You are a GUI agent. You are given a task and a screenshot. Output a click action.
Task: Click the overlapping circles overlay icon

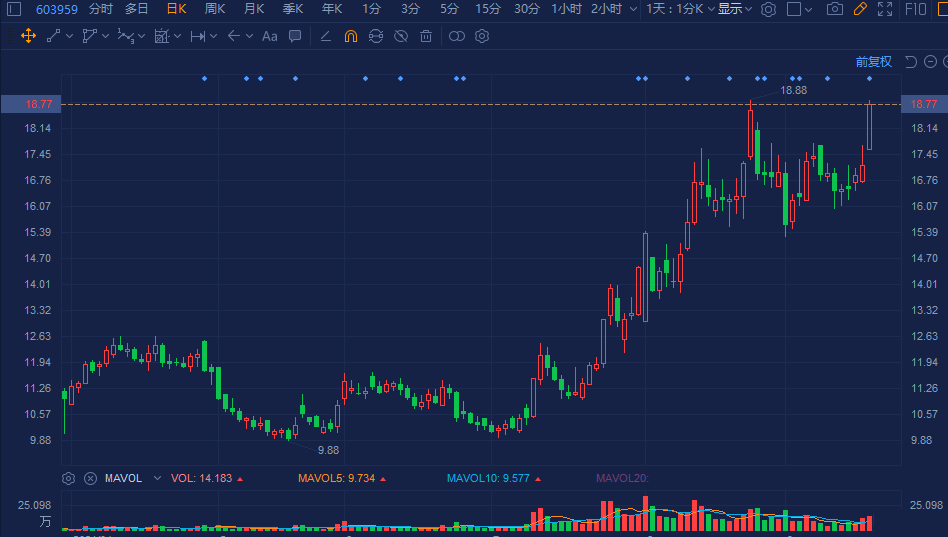457,36
